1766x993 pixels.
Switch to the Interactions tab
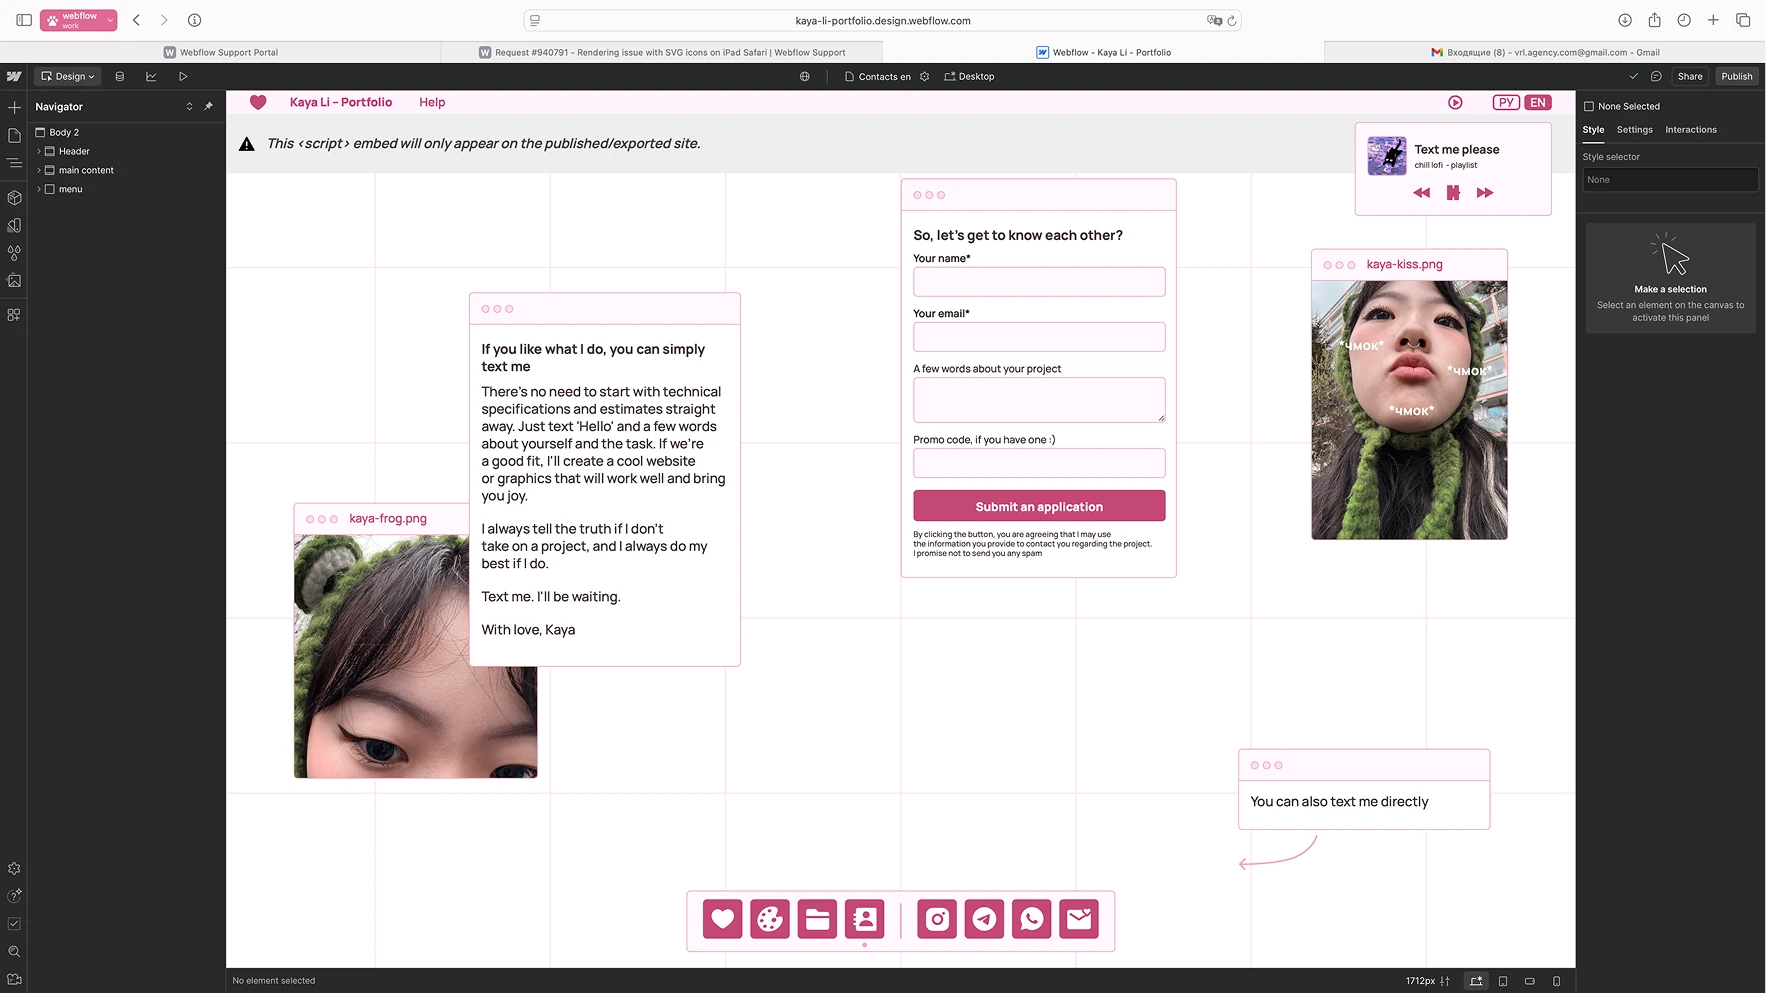coord(1690,130)
